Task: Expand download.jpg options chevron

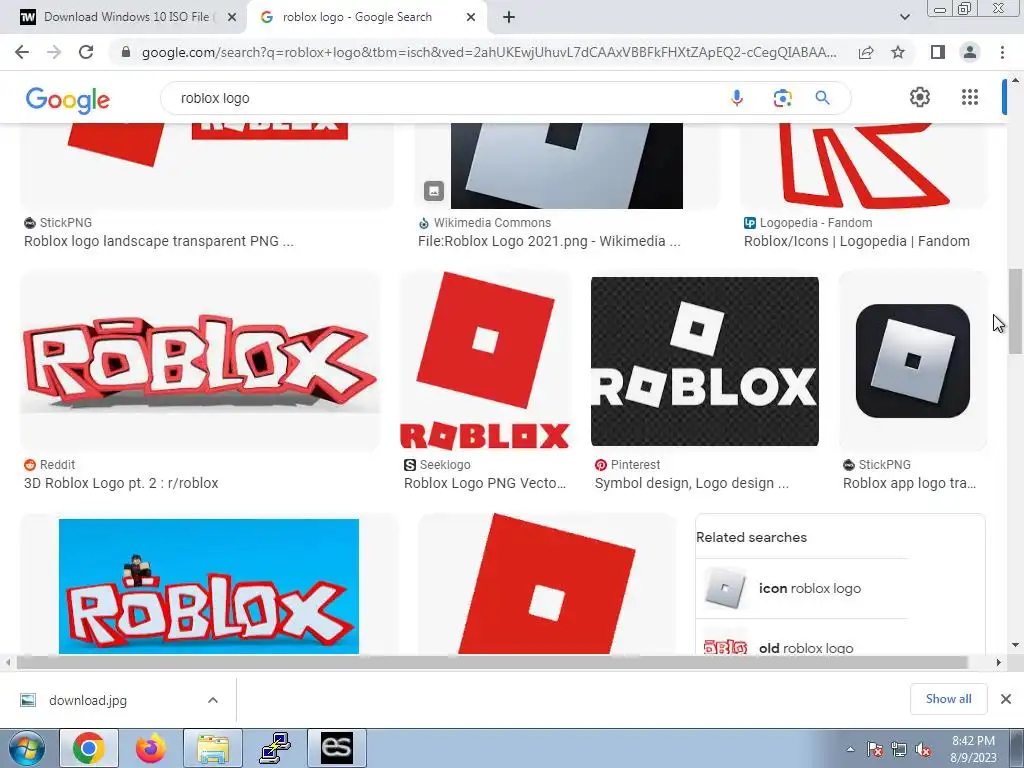Action: [x=213, y=700]
